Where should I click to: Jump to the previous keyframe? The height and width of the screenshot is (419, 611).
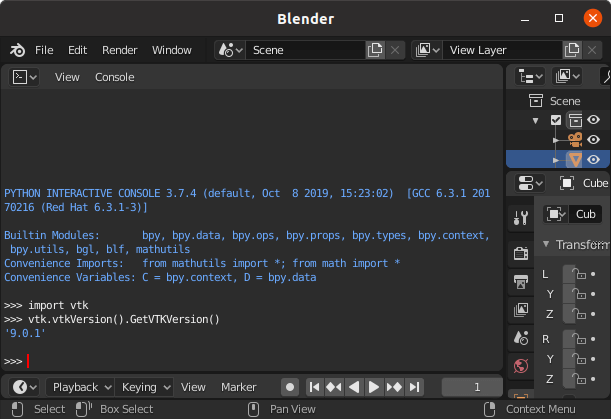point(334,387)
